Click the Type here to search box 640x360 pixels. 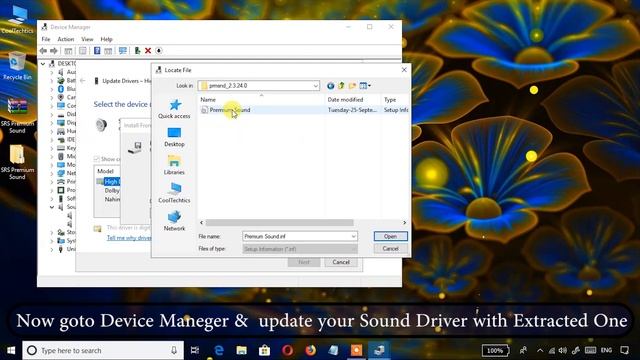click(x=103, y=350)
